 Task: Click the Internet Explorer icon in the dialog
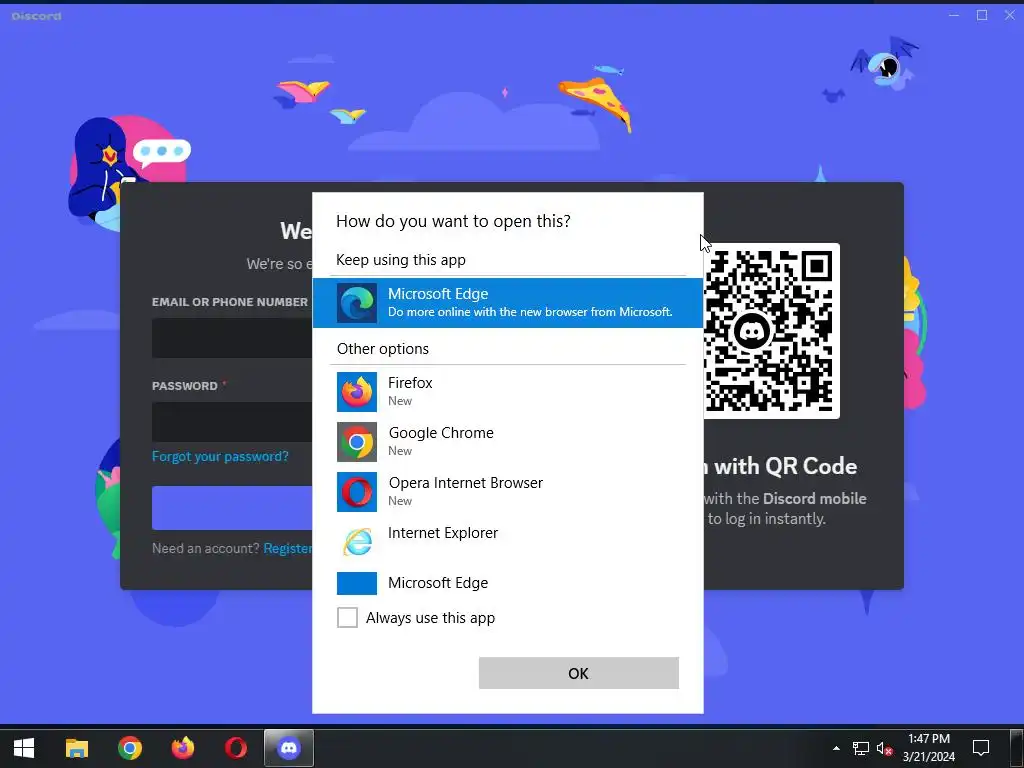357,542
